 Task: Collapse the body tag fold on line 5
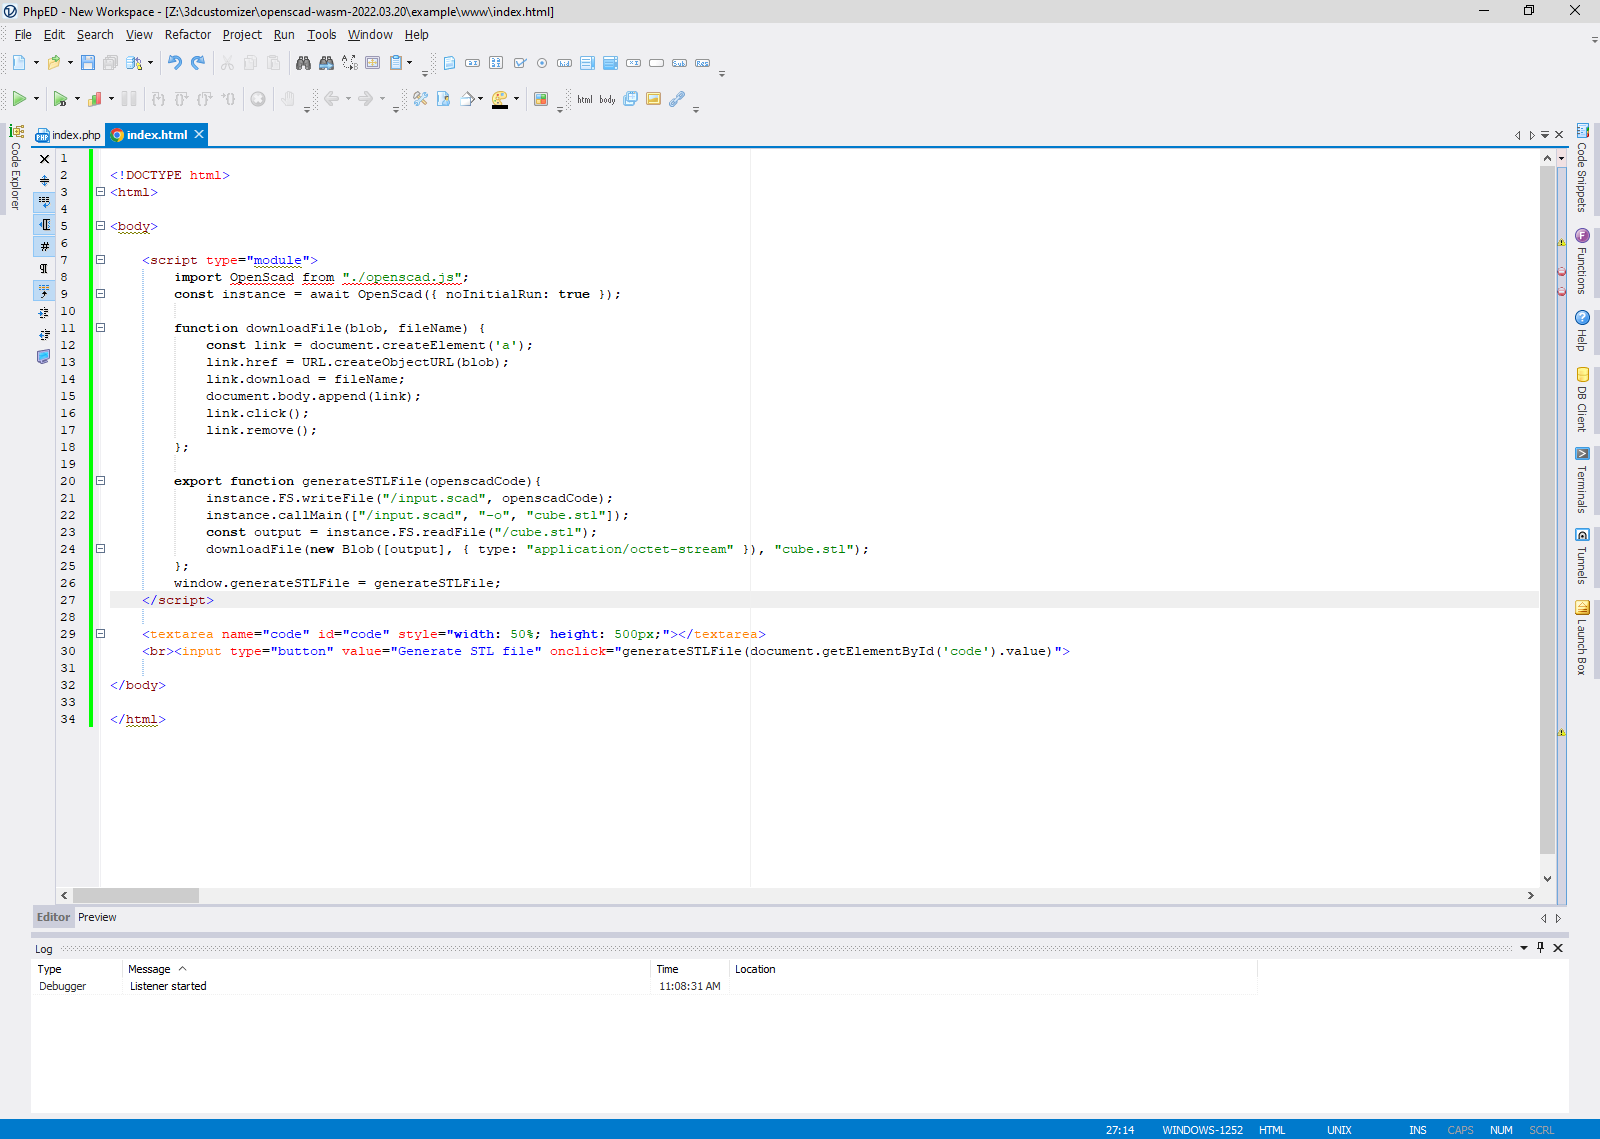coord(100,226)
